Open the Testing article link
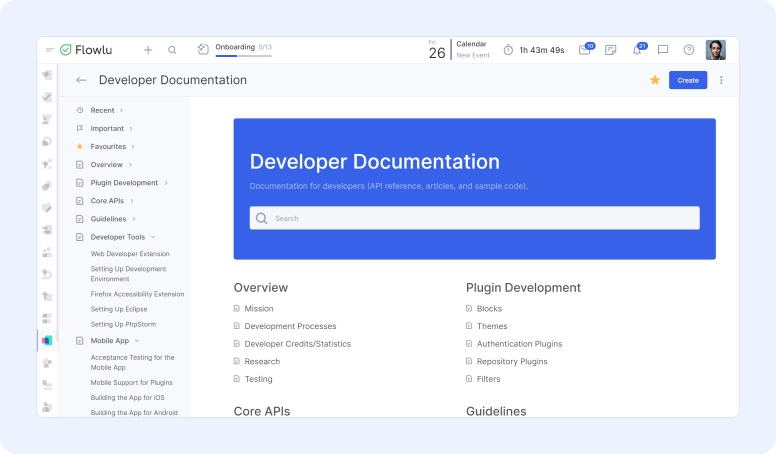This screenshot has height=454, width=776. [x=258, y=379]
